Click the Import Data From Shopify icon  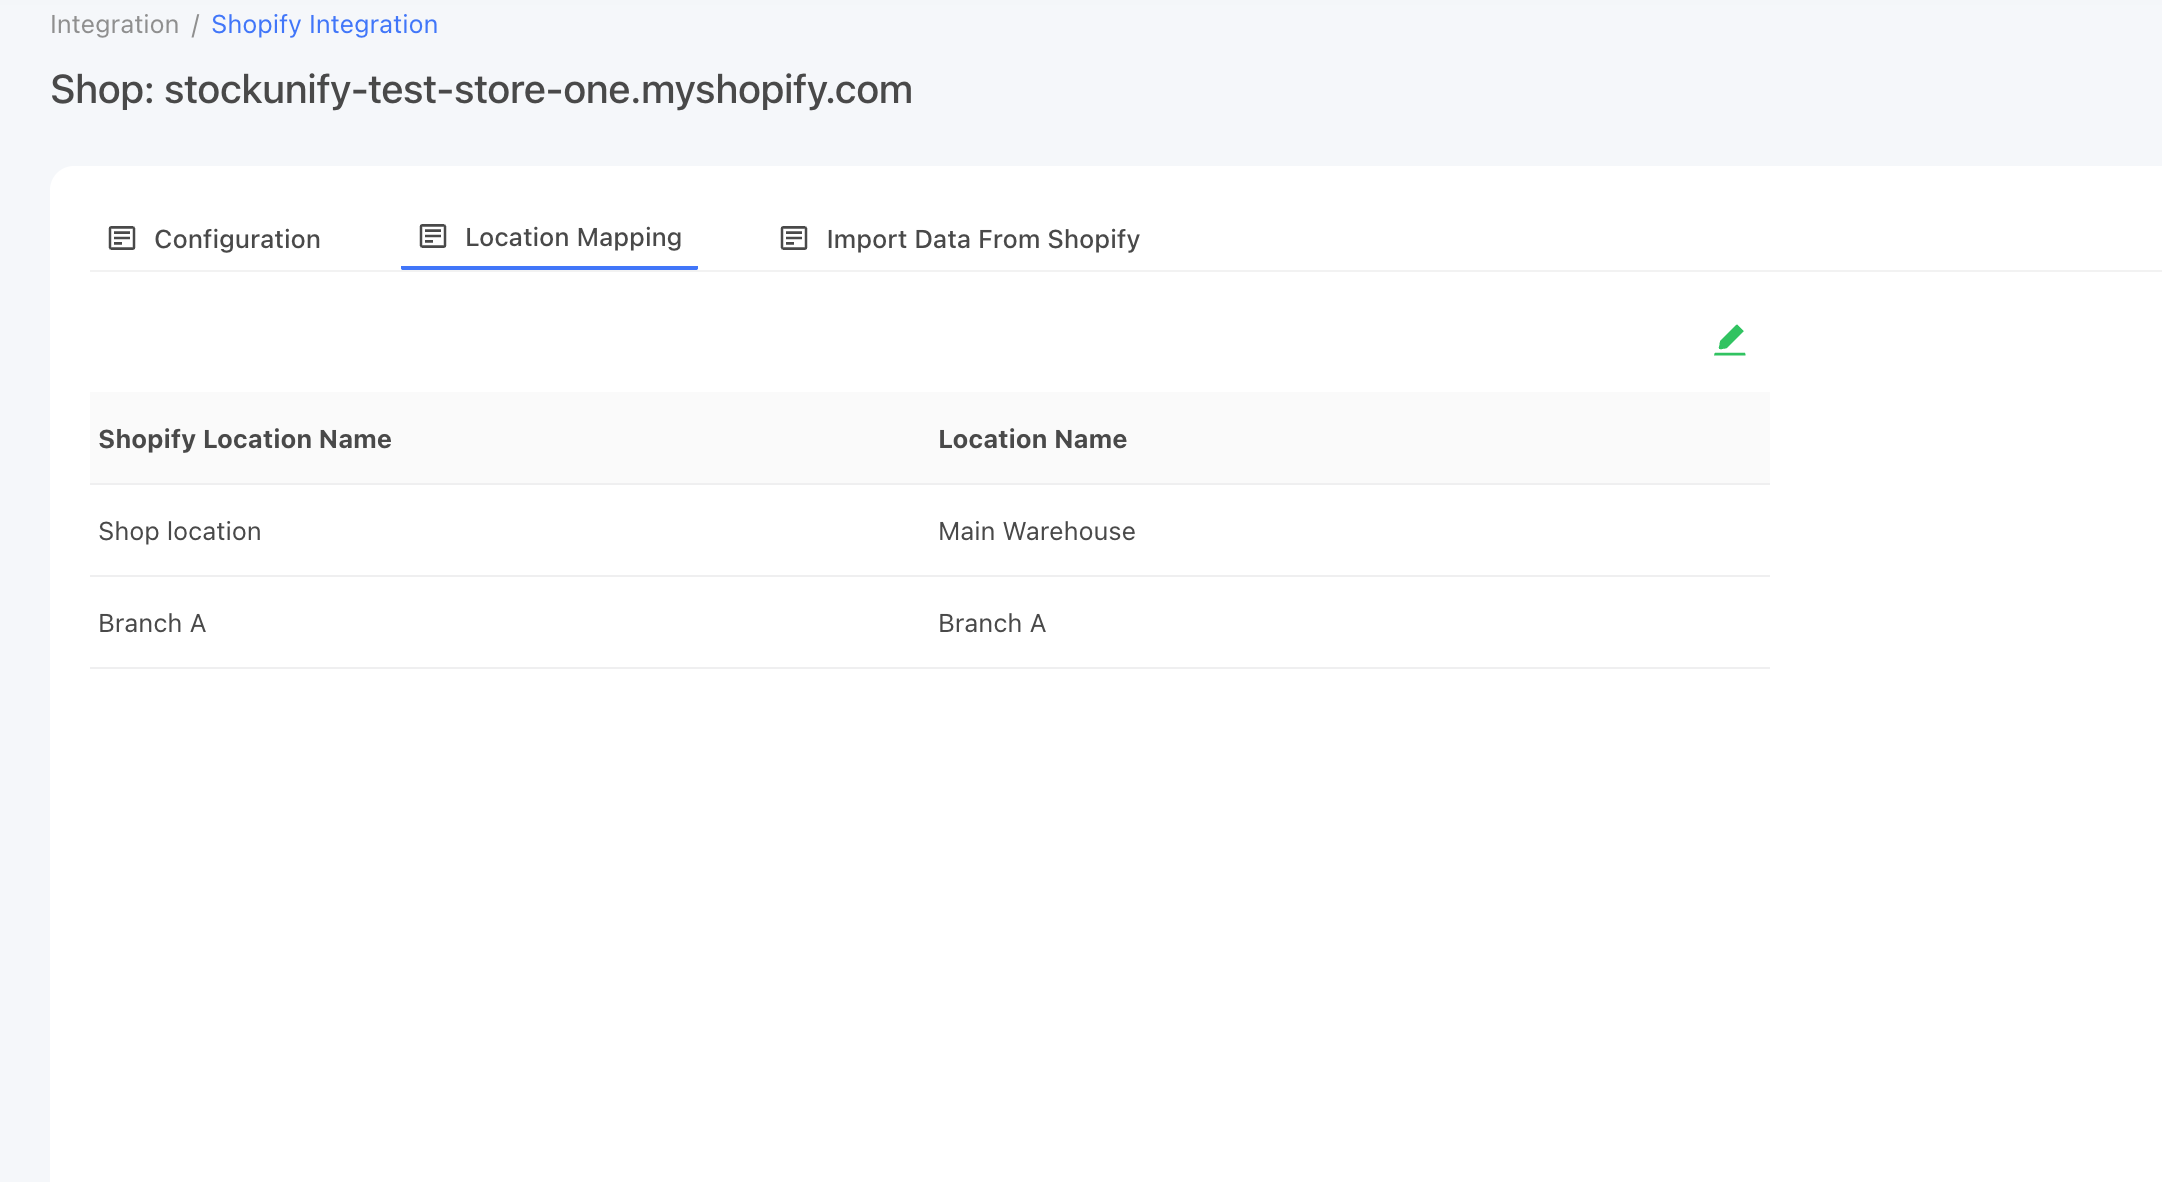[x=794, y=238]
